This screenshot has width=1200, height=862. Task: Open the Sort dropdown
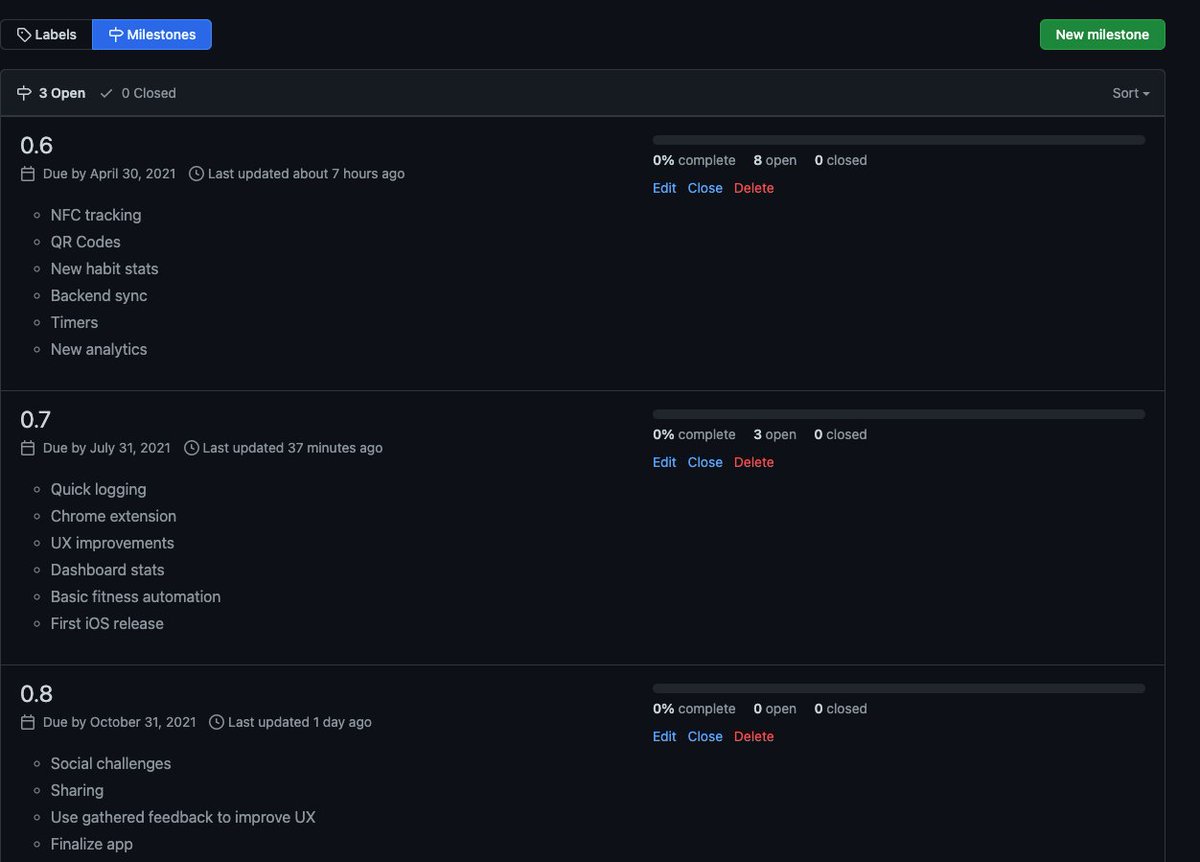(1131, 93)
